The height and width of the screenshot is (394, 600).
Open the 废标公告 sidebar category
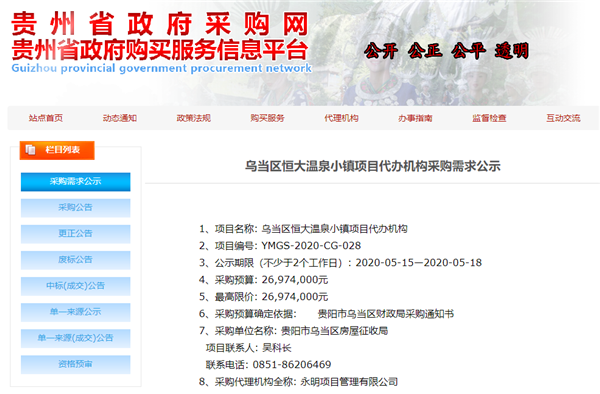[x=75, y=260]
